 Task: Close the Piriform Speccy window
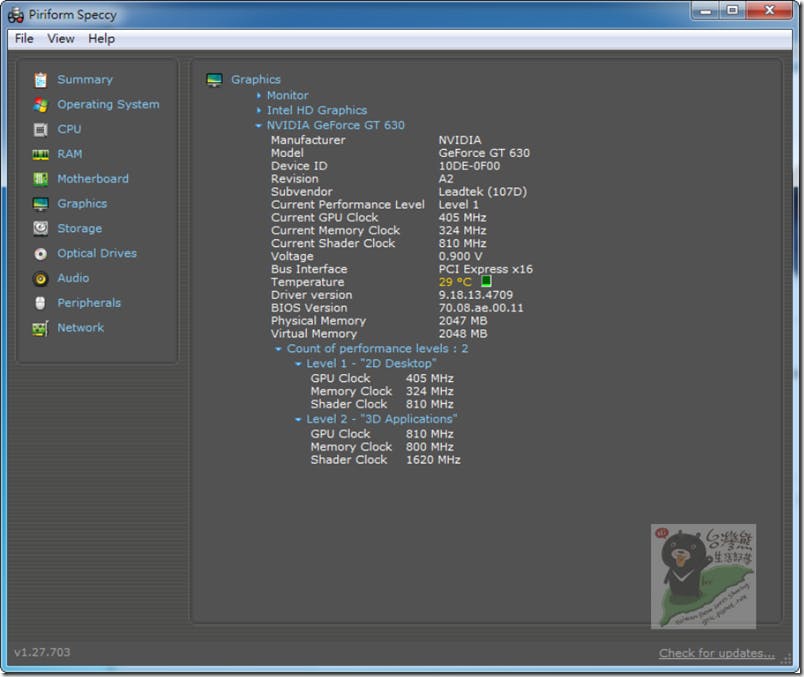point(770,11)
